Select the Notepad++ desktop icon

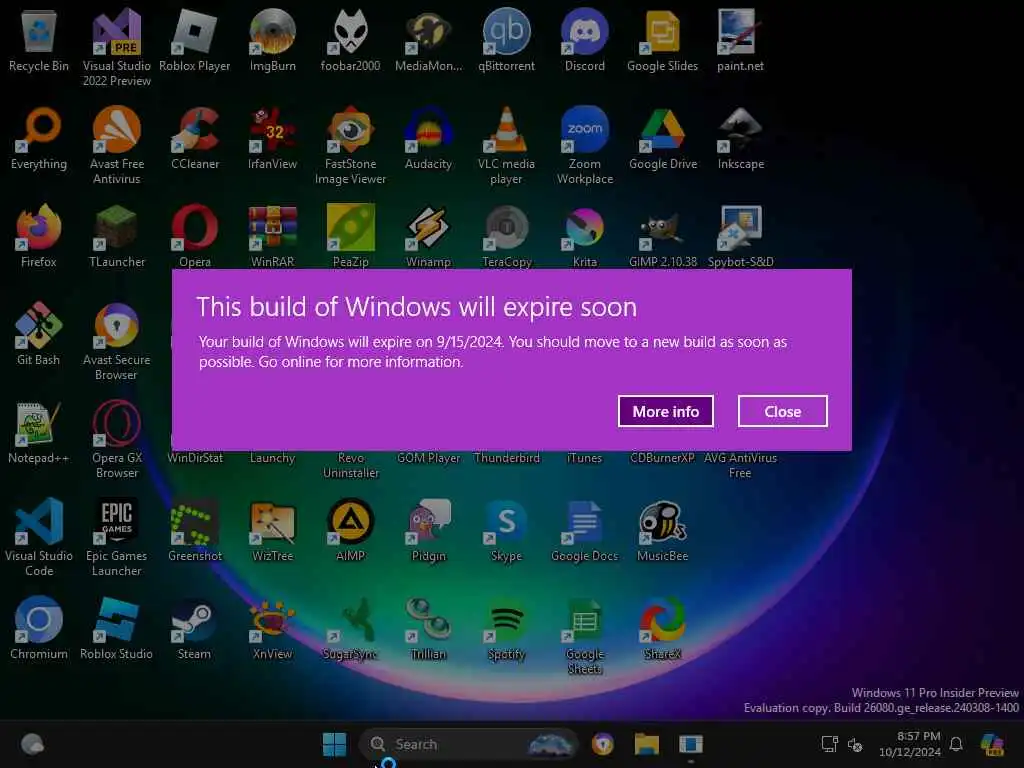39,432
